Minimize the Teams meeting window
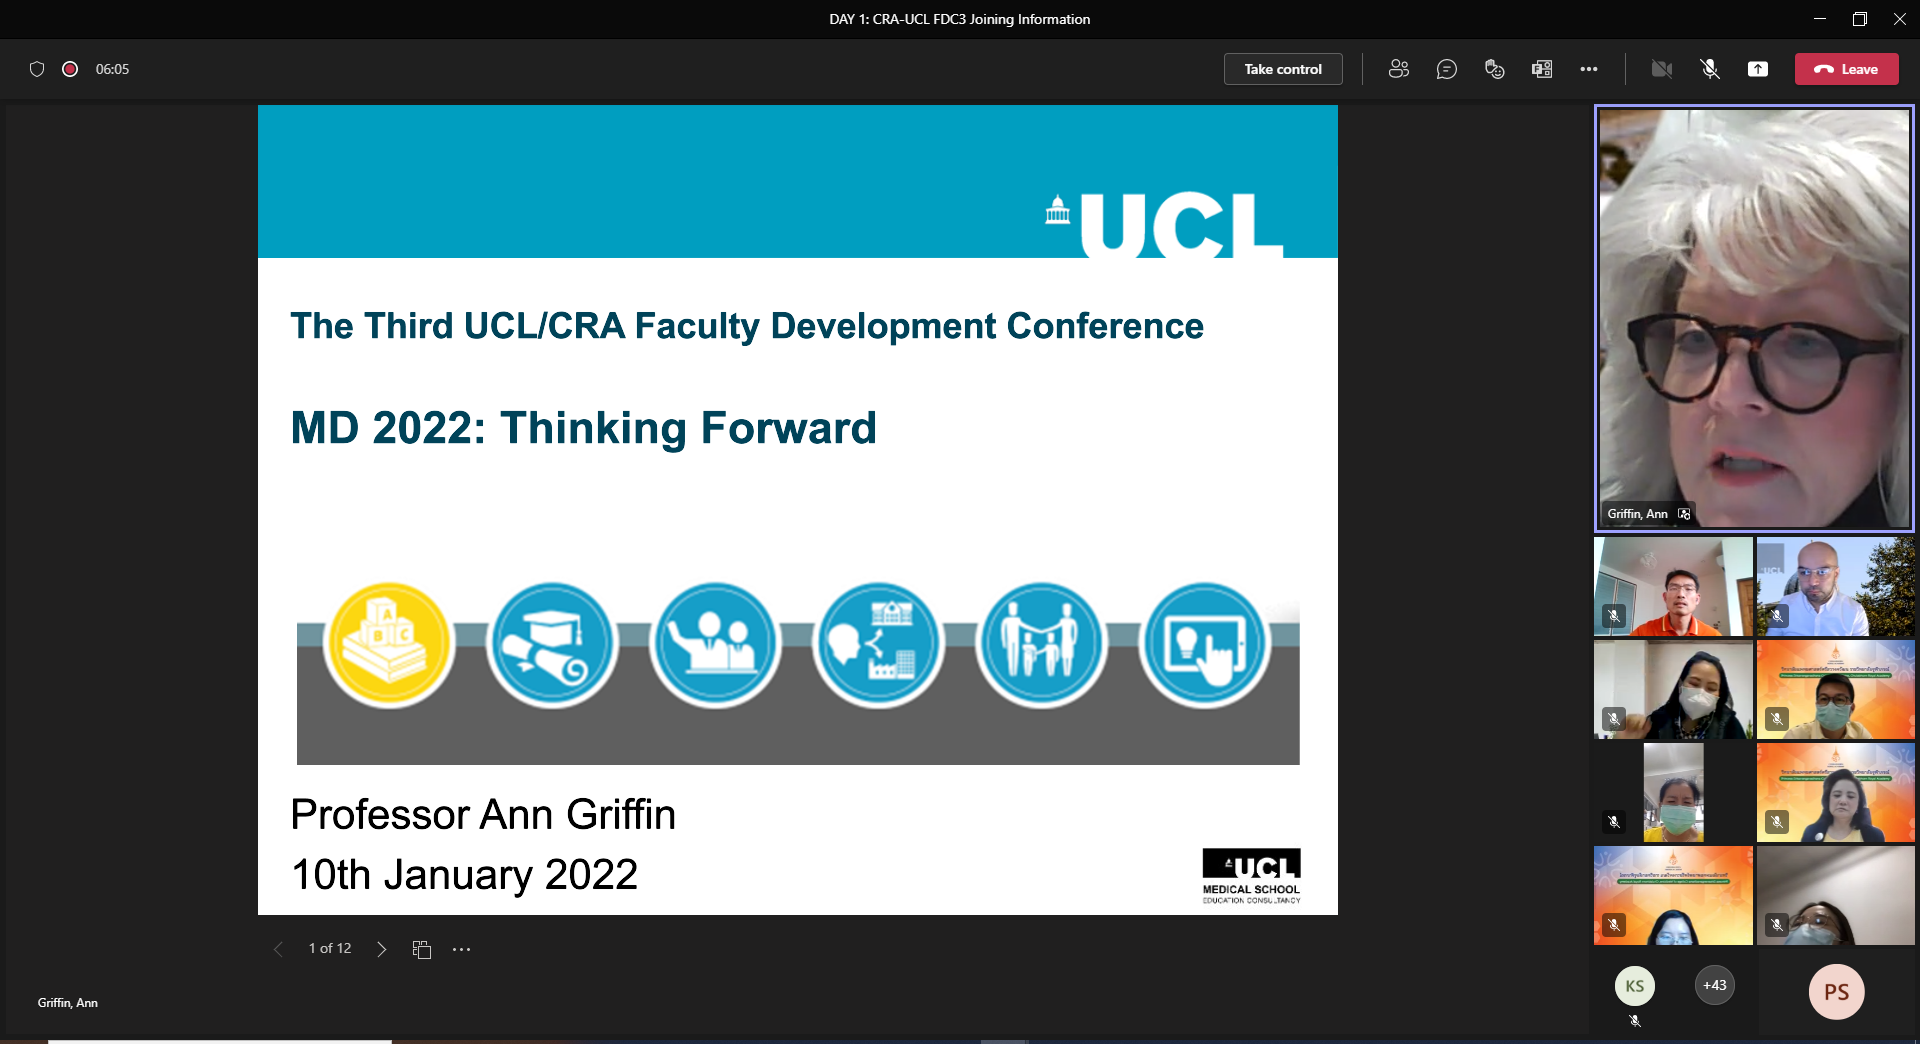This screenshot has height=1044, width=1920. [x=1820, y=19]
